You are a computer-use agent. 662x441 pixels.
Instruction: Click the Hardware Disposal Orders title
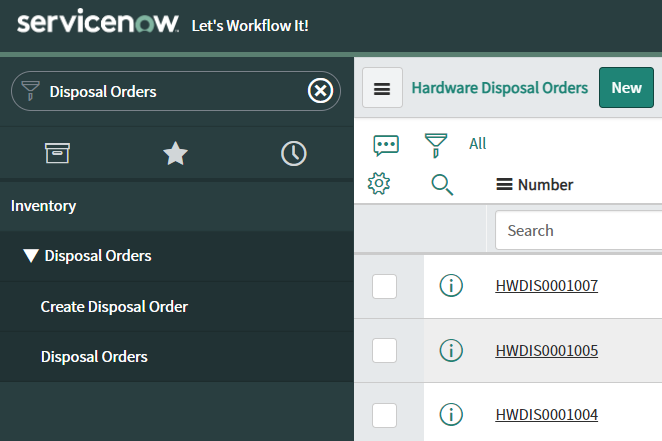coord(500,88)
